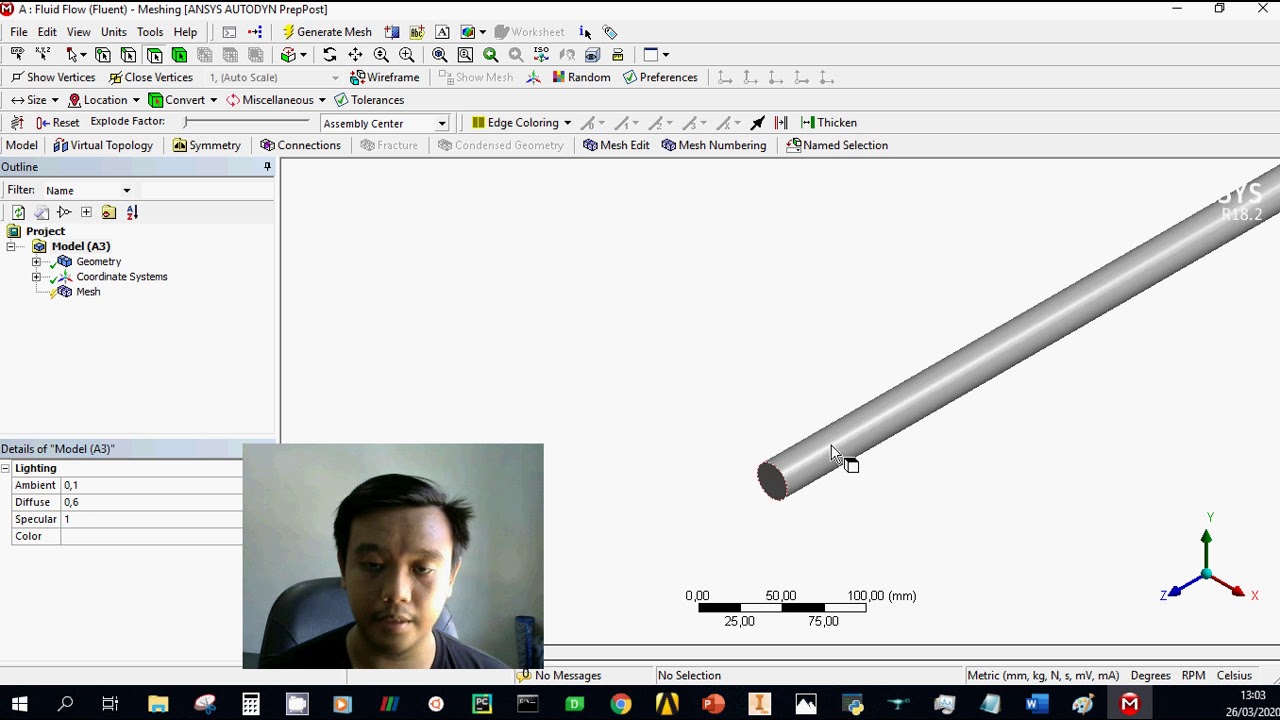This screenshot has height=720, width=1280.
Task: Click Refresh icon in Outline toolbar
Action: point(18,212)
